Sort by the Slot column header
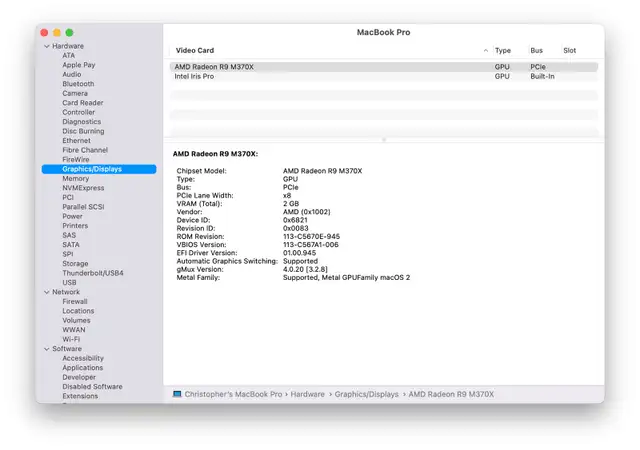The height and width of the screenshot is (450, 640). (x=570, y=51)
